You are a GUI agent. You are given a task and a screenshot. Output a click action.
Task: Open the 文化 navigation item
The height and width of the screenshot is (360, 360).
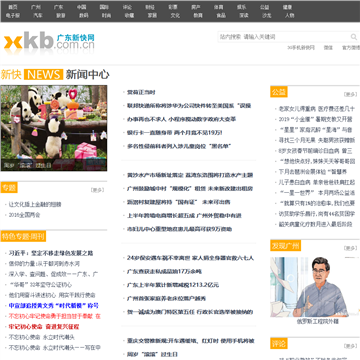[x=175, y=15]
